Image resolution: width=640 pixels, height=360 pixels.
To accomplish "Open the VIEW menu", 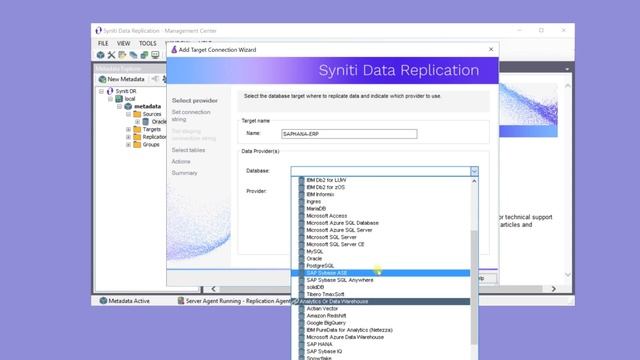I will pyautogui.click(x=124, y=43).
